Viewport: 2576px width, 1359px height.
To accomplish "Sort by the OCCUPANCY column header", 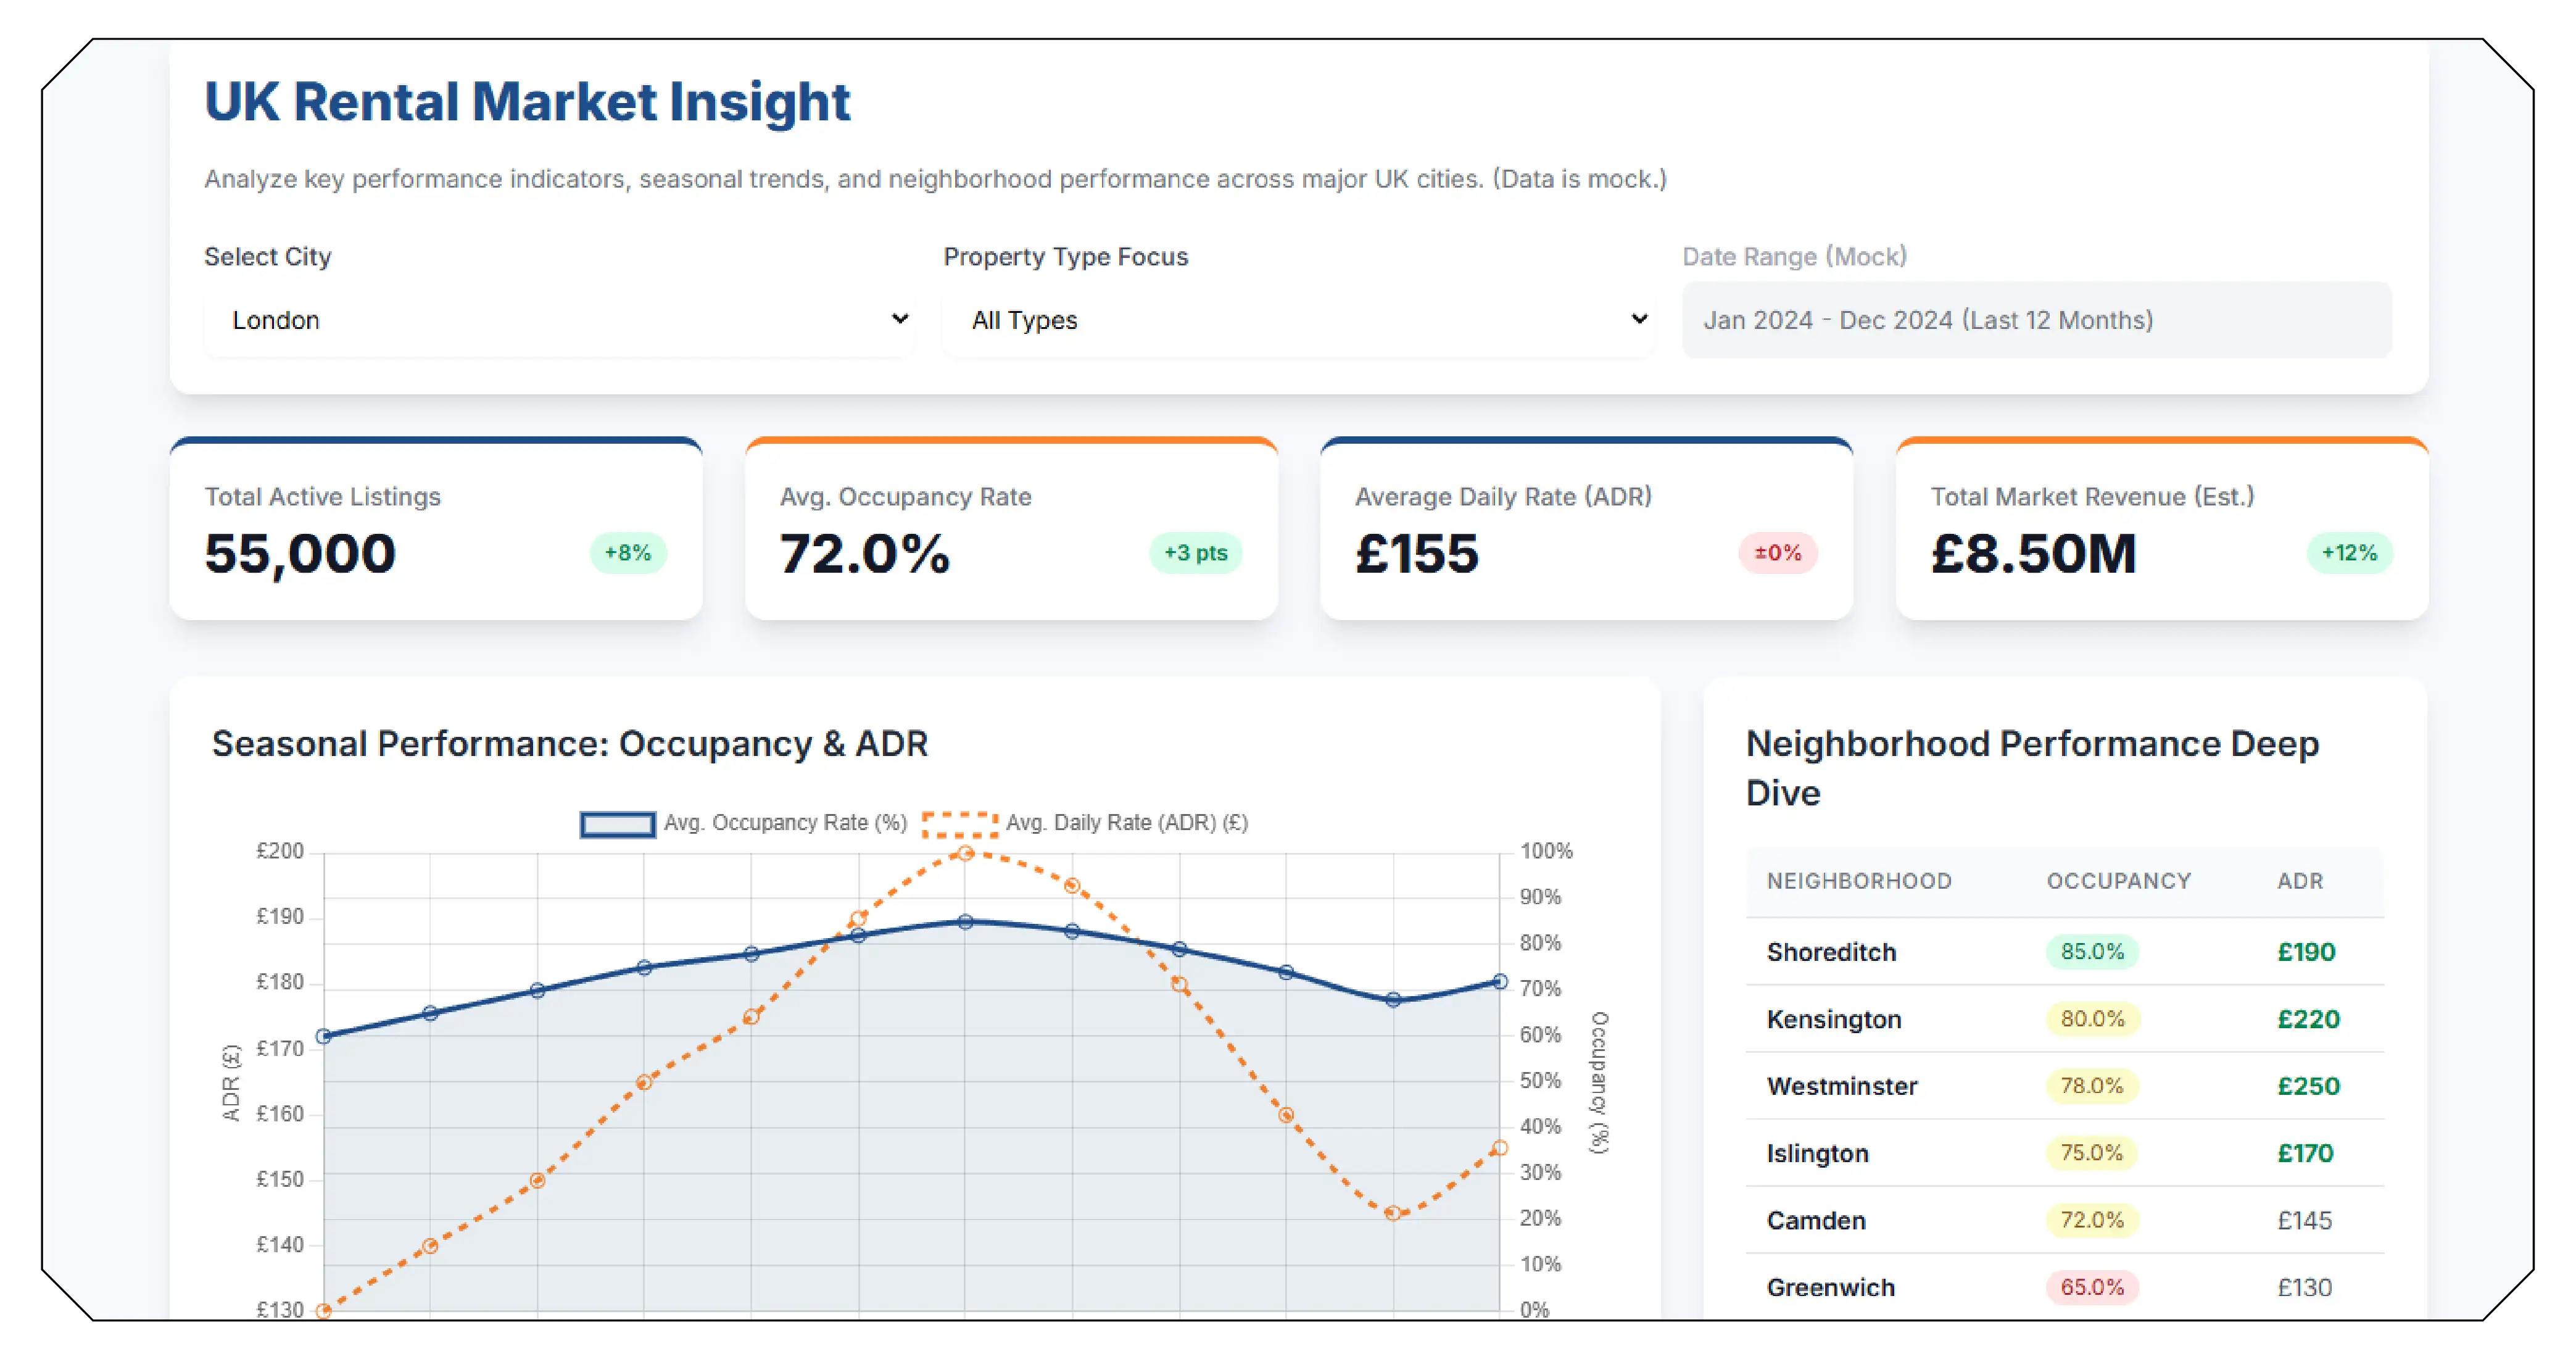I will pyautogui.click(x=2118, y=881).
